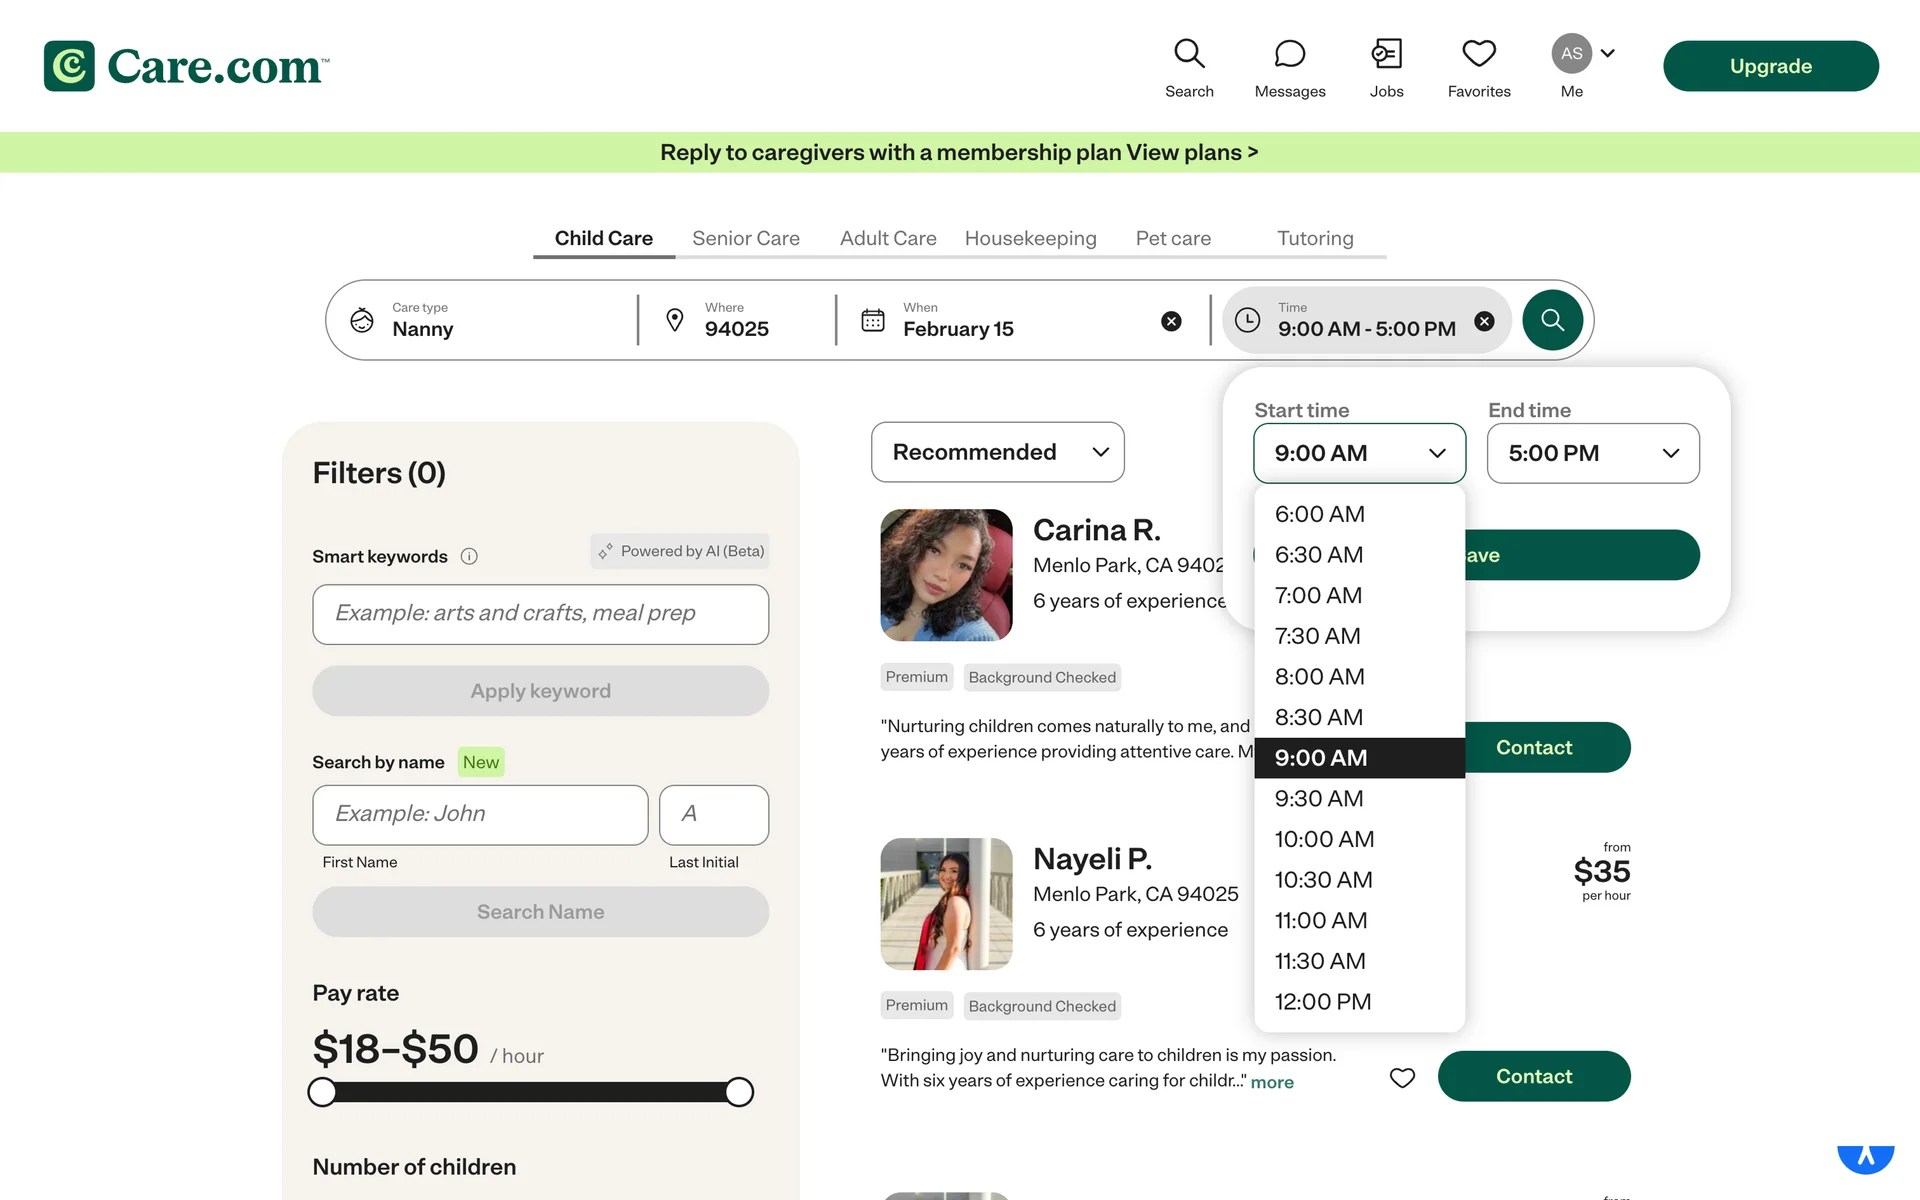Switch to the Senior Care tab

745,238
